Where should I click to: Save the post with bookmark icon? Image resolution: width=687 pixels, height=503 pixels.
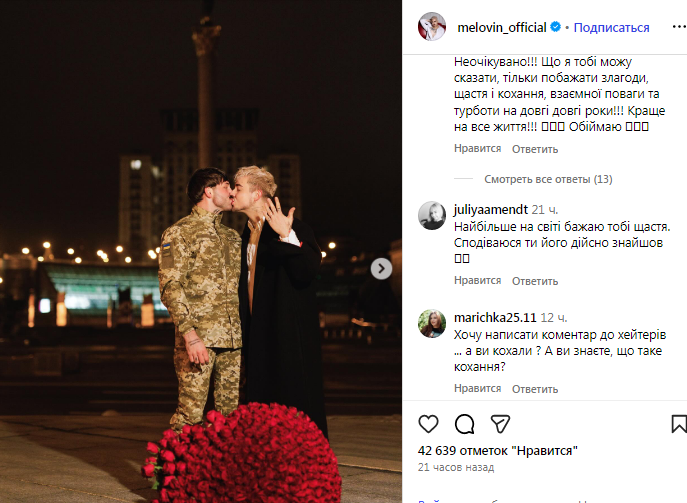679,424
